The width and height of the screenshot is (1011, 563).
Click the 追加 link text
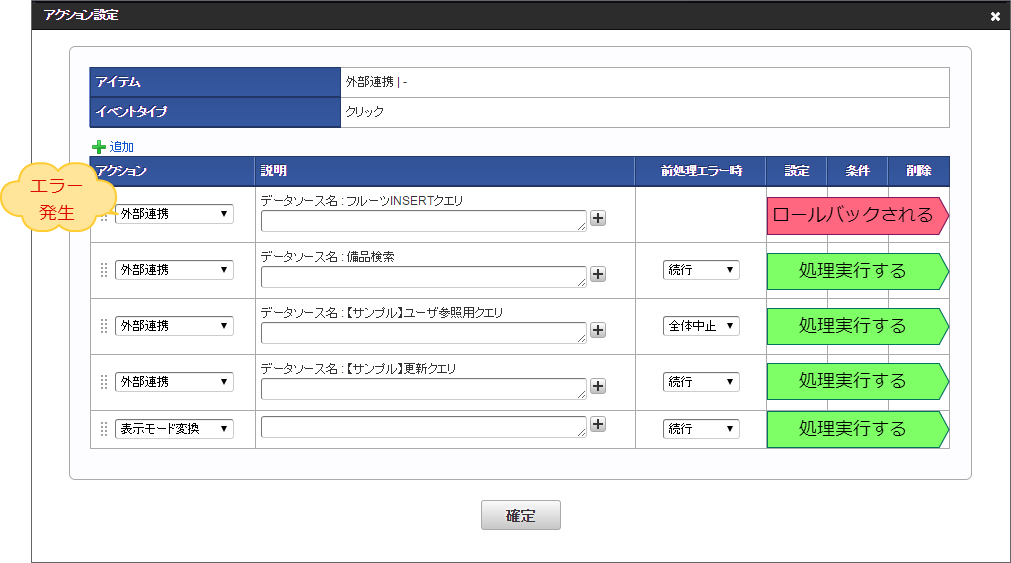pyautogui.click(x=121, y=147)
